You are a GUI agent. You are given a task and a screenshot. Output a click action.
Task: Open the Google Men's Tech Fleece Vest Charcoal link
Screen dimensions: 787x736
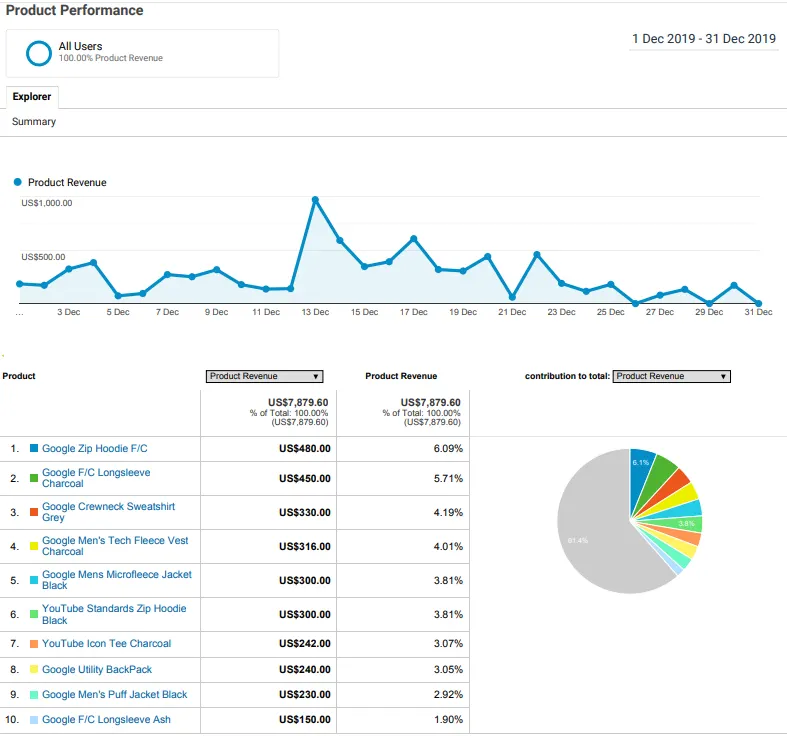(x=115, y=546)
